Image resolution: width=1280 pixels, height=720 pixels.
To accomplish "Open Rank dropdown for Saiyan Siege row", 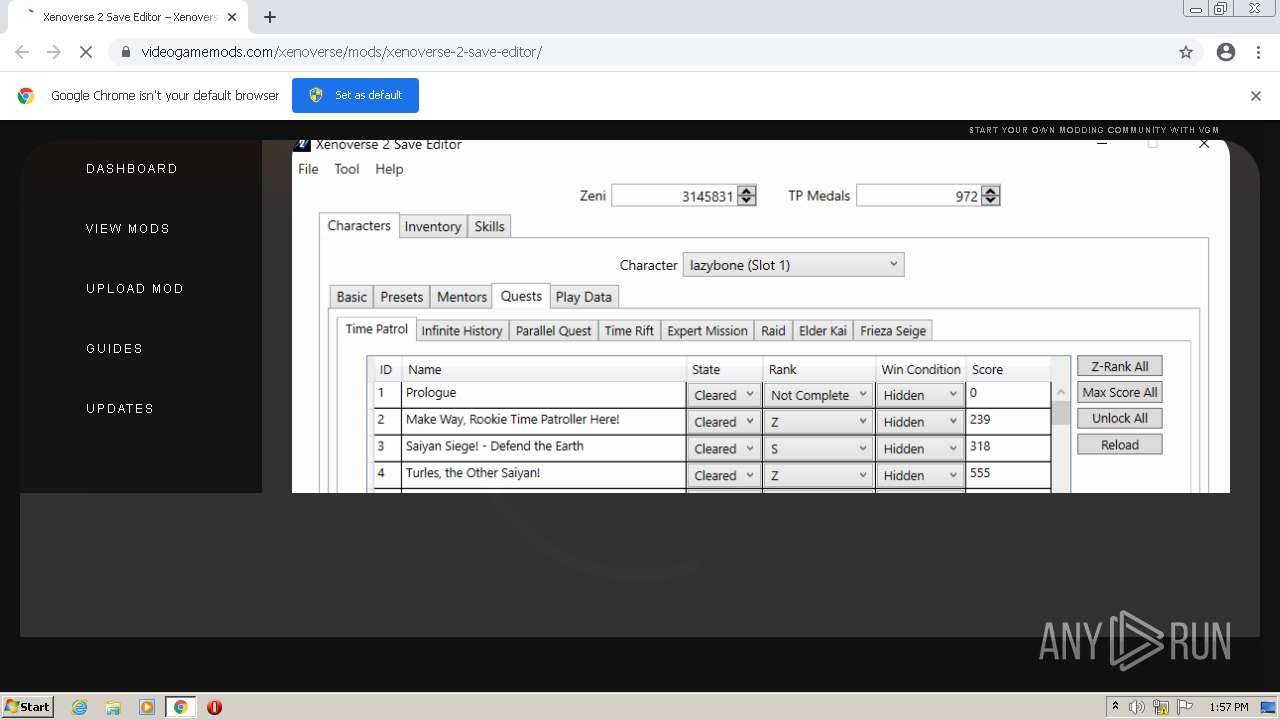I will click(x=819, y=449).
